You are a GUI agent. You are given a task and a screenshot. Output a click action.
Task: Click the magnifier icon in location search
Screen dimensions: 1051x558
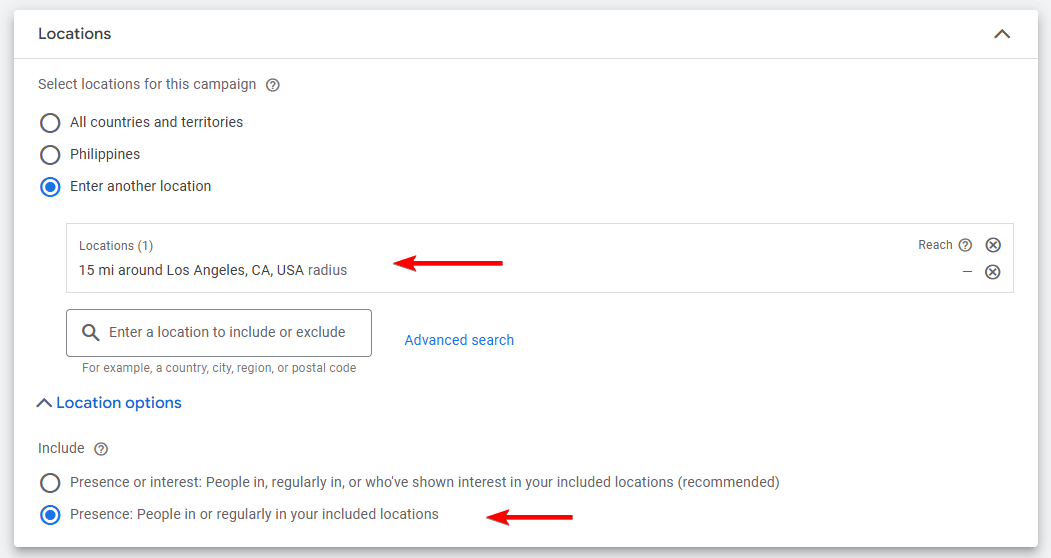click(x=91, y=333)
